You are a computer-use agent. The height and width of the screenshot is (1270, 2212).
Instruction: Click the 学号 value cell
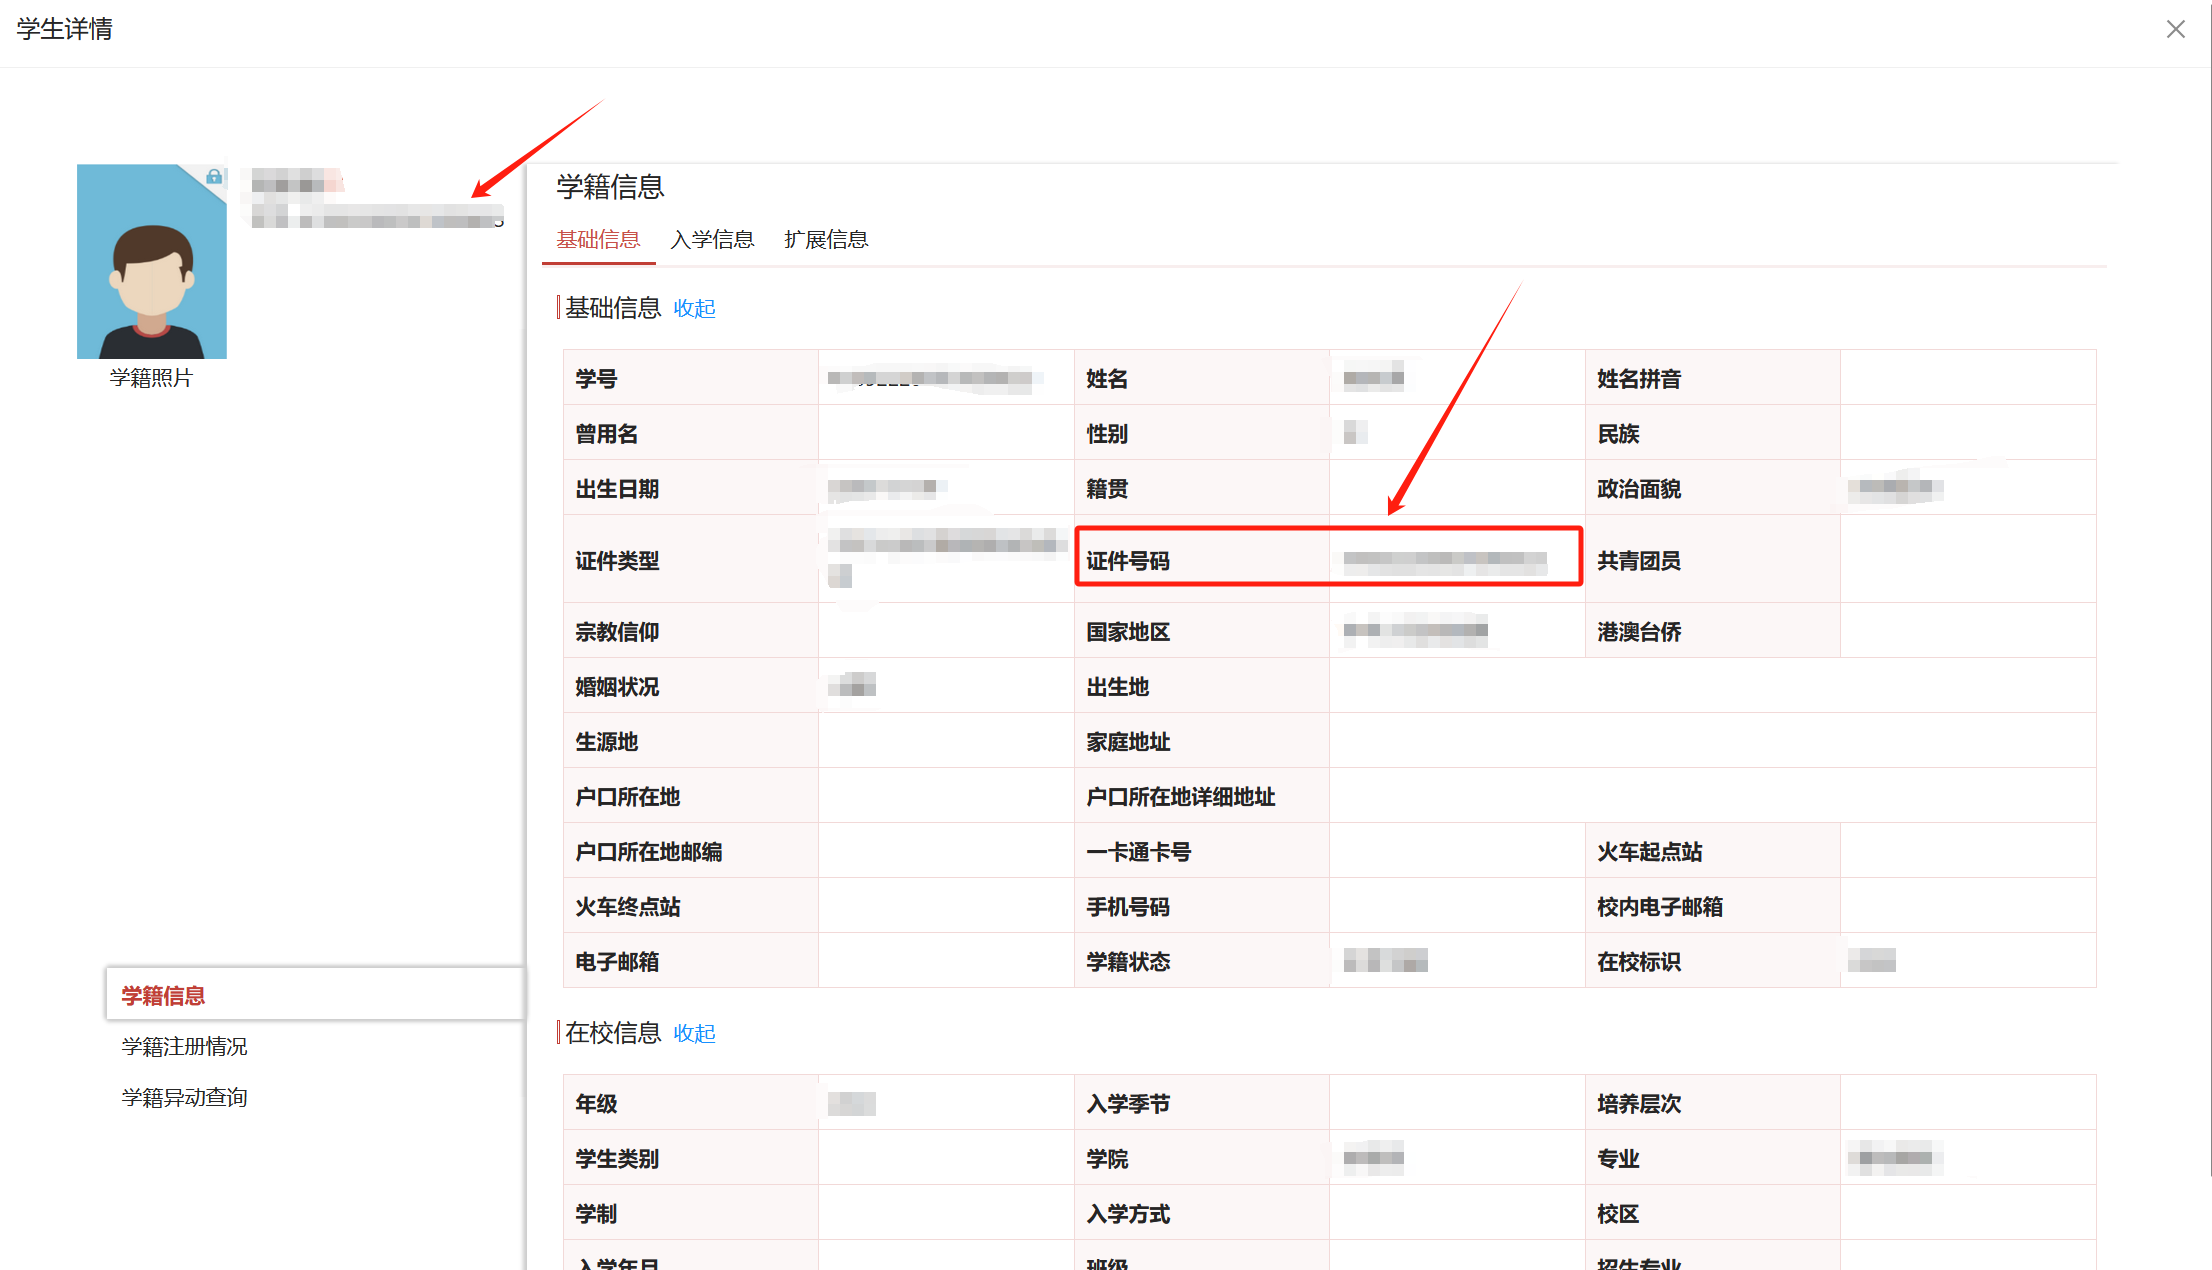click(x=940, y=378)
